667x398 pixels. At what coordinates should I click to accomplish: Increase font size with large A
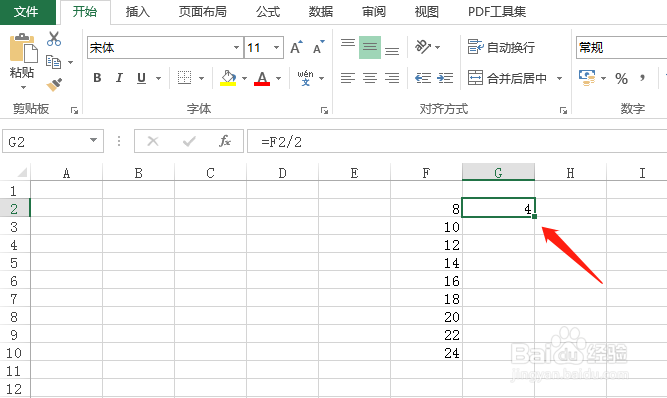[x=296, y=47]
